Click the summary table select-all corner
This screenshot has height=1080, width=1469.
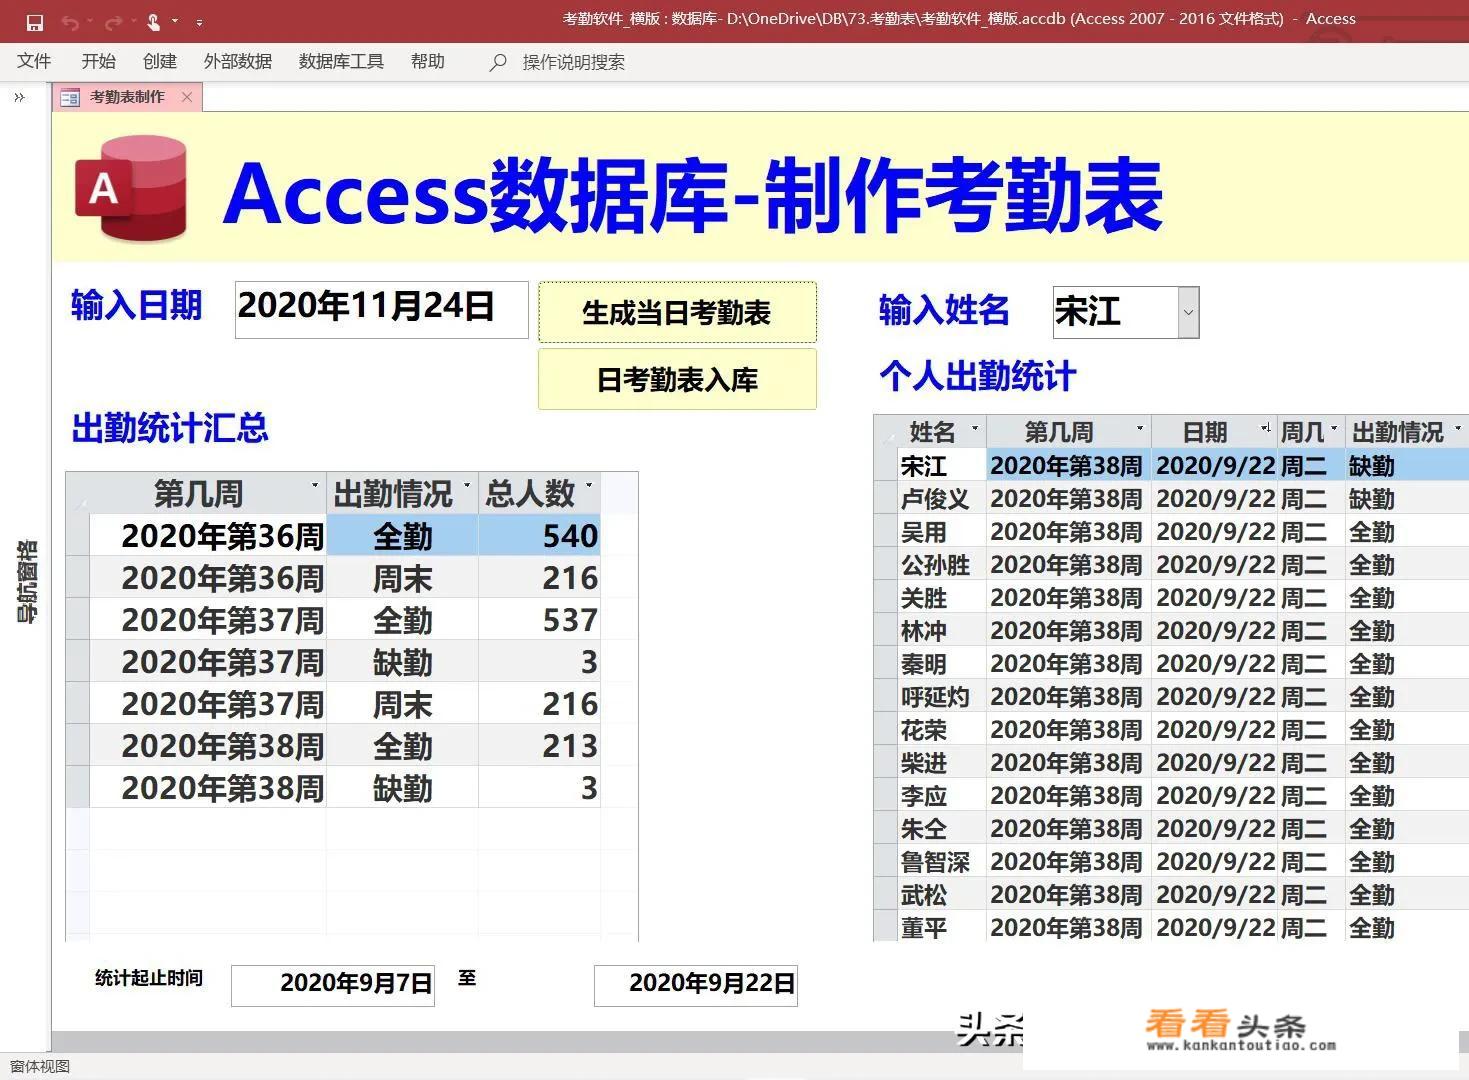(x=78, y=494)
